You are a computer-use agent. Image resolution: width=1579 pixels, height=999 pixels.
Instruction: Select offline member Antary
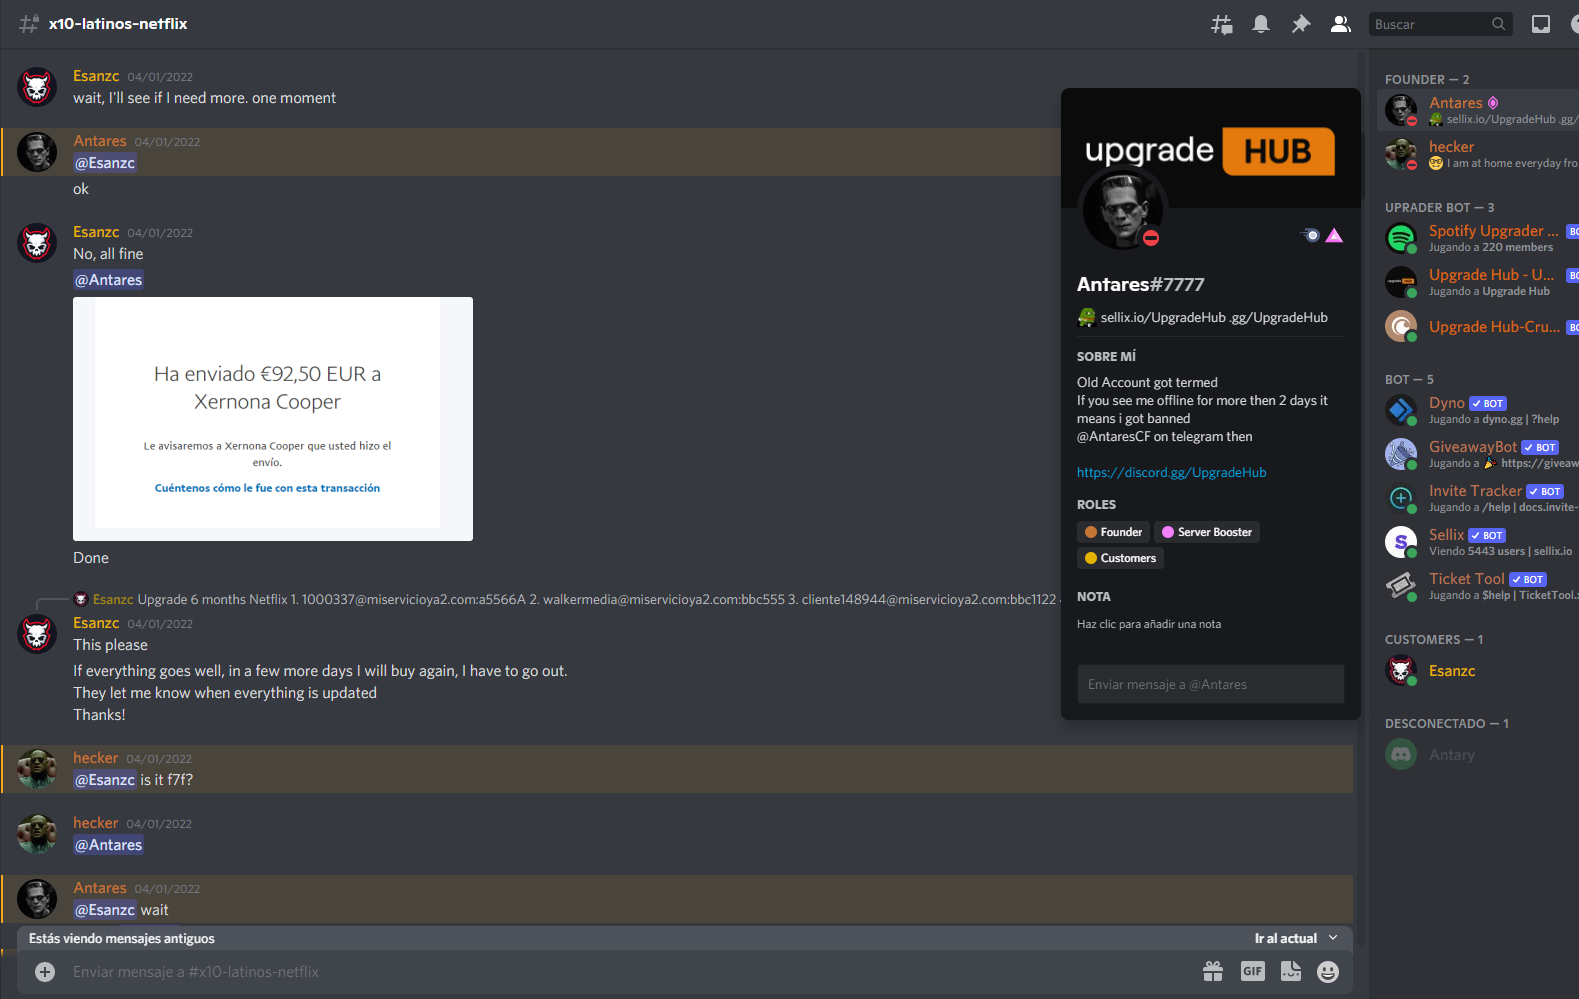[1478, 754]
